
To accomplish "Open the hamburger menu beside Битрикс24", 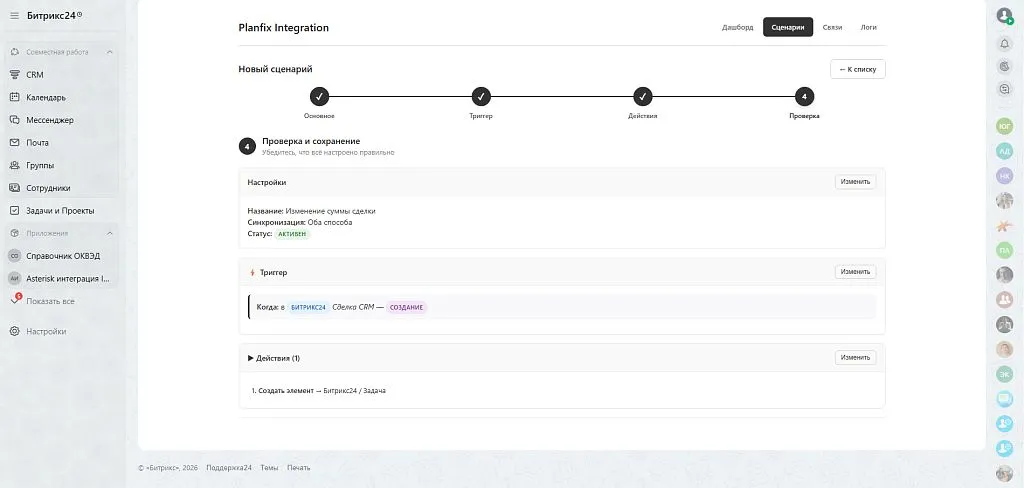I will [x=14, y=15].
